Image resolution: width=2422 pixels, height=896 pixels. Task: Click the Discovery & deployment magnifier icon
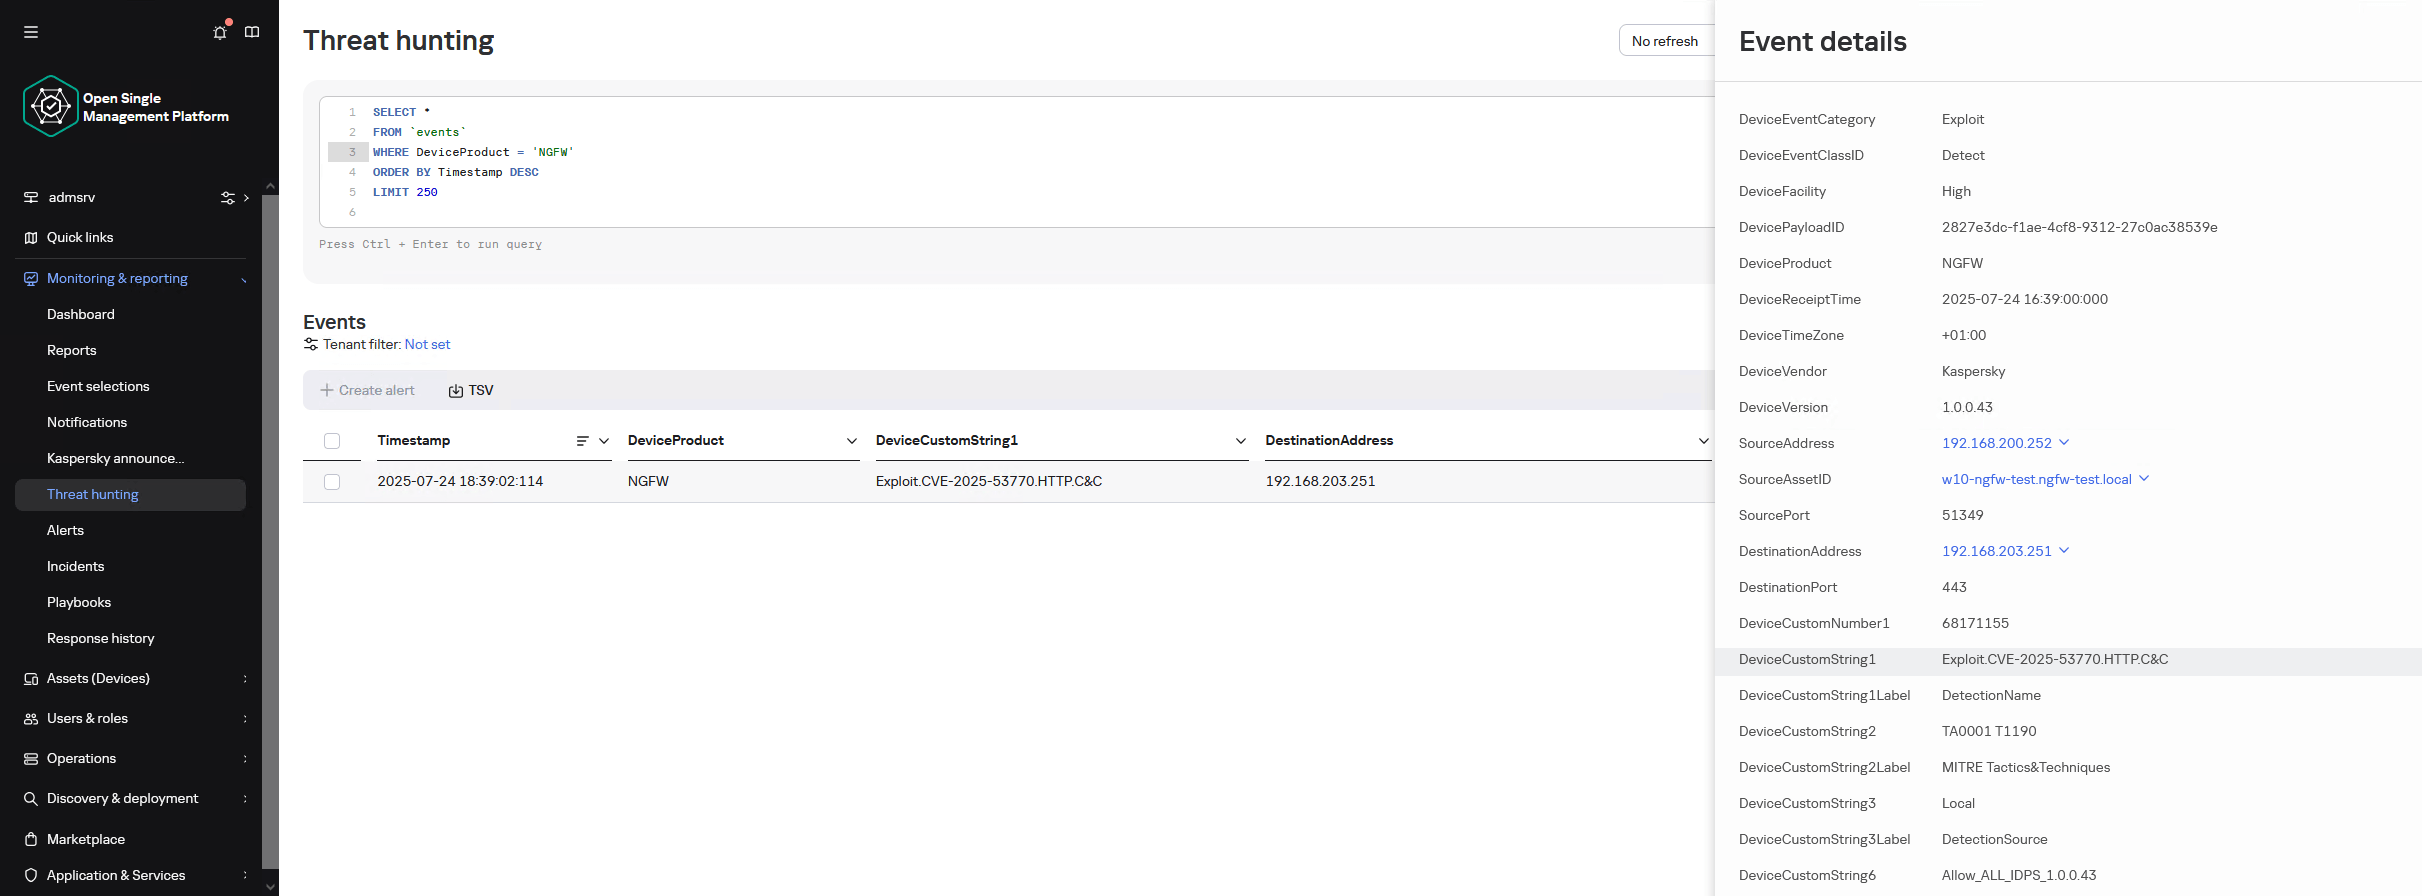(x=31, y=798)
